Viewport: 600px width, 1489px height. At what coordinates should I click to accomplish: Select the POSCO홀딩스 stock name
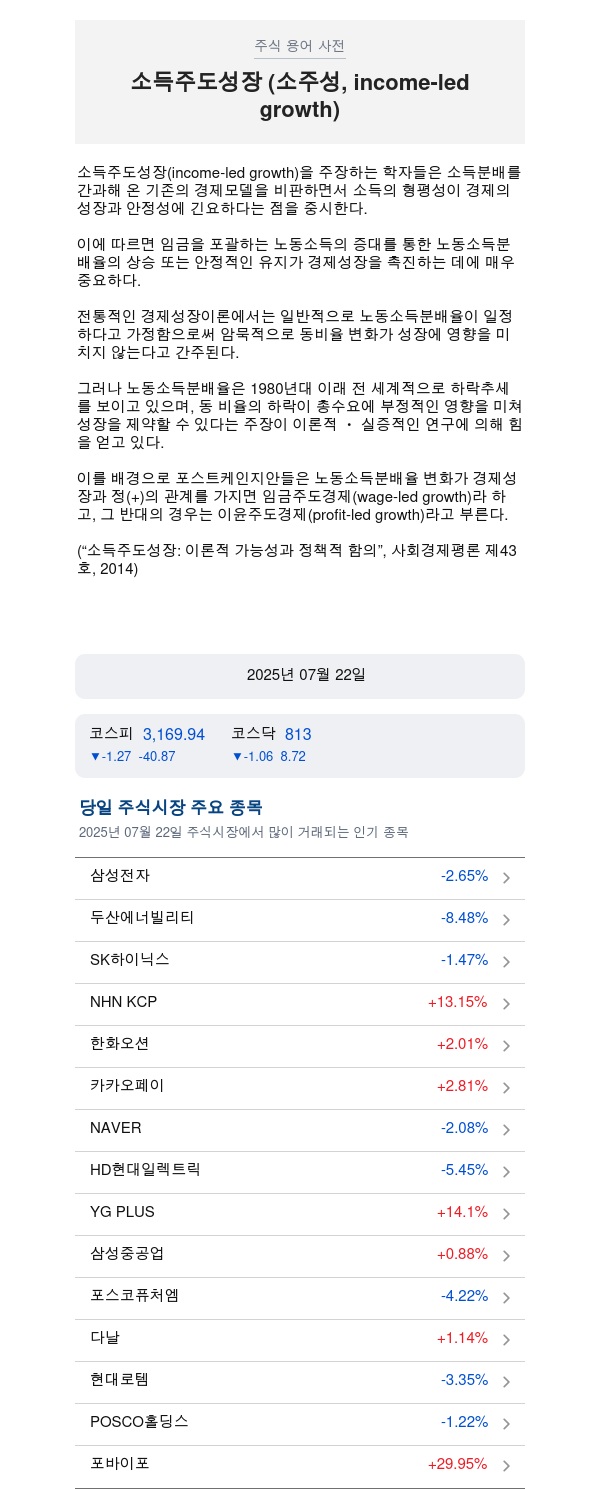139,1422
